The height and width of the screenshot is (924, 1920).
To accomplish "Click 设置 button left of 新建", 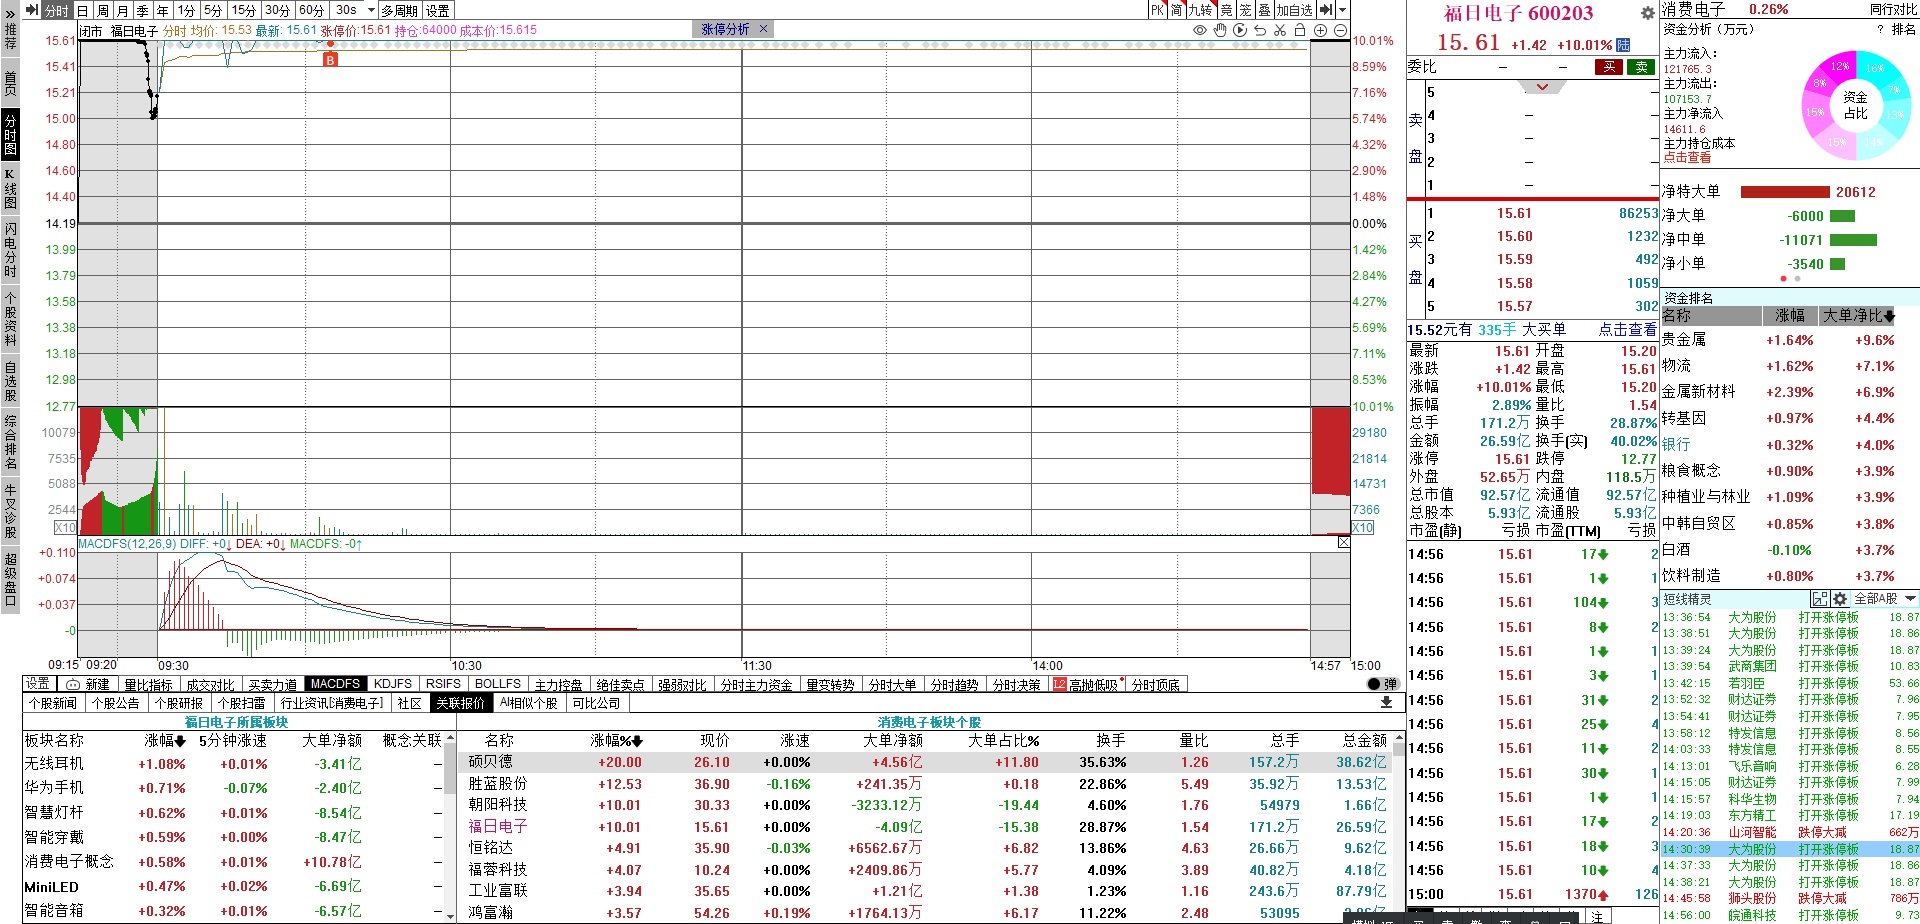I will click(x=38, y=684).
